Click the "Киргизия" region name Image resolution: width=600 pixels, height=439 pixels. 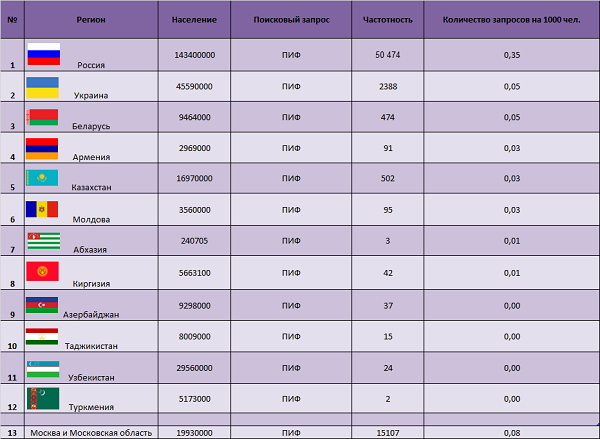[91, 284]
